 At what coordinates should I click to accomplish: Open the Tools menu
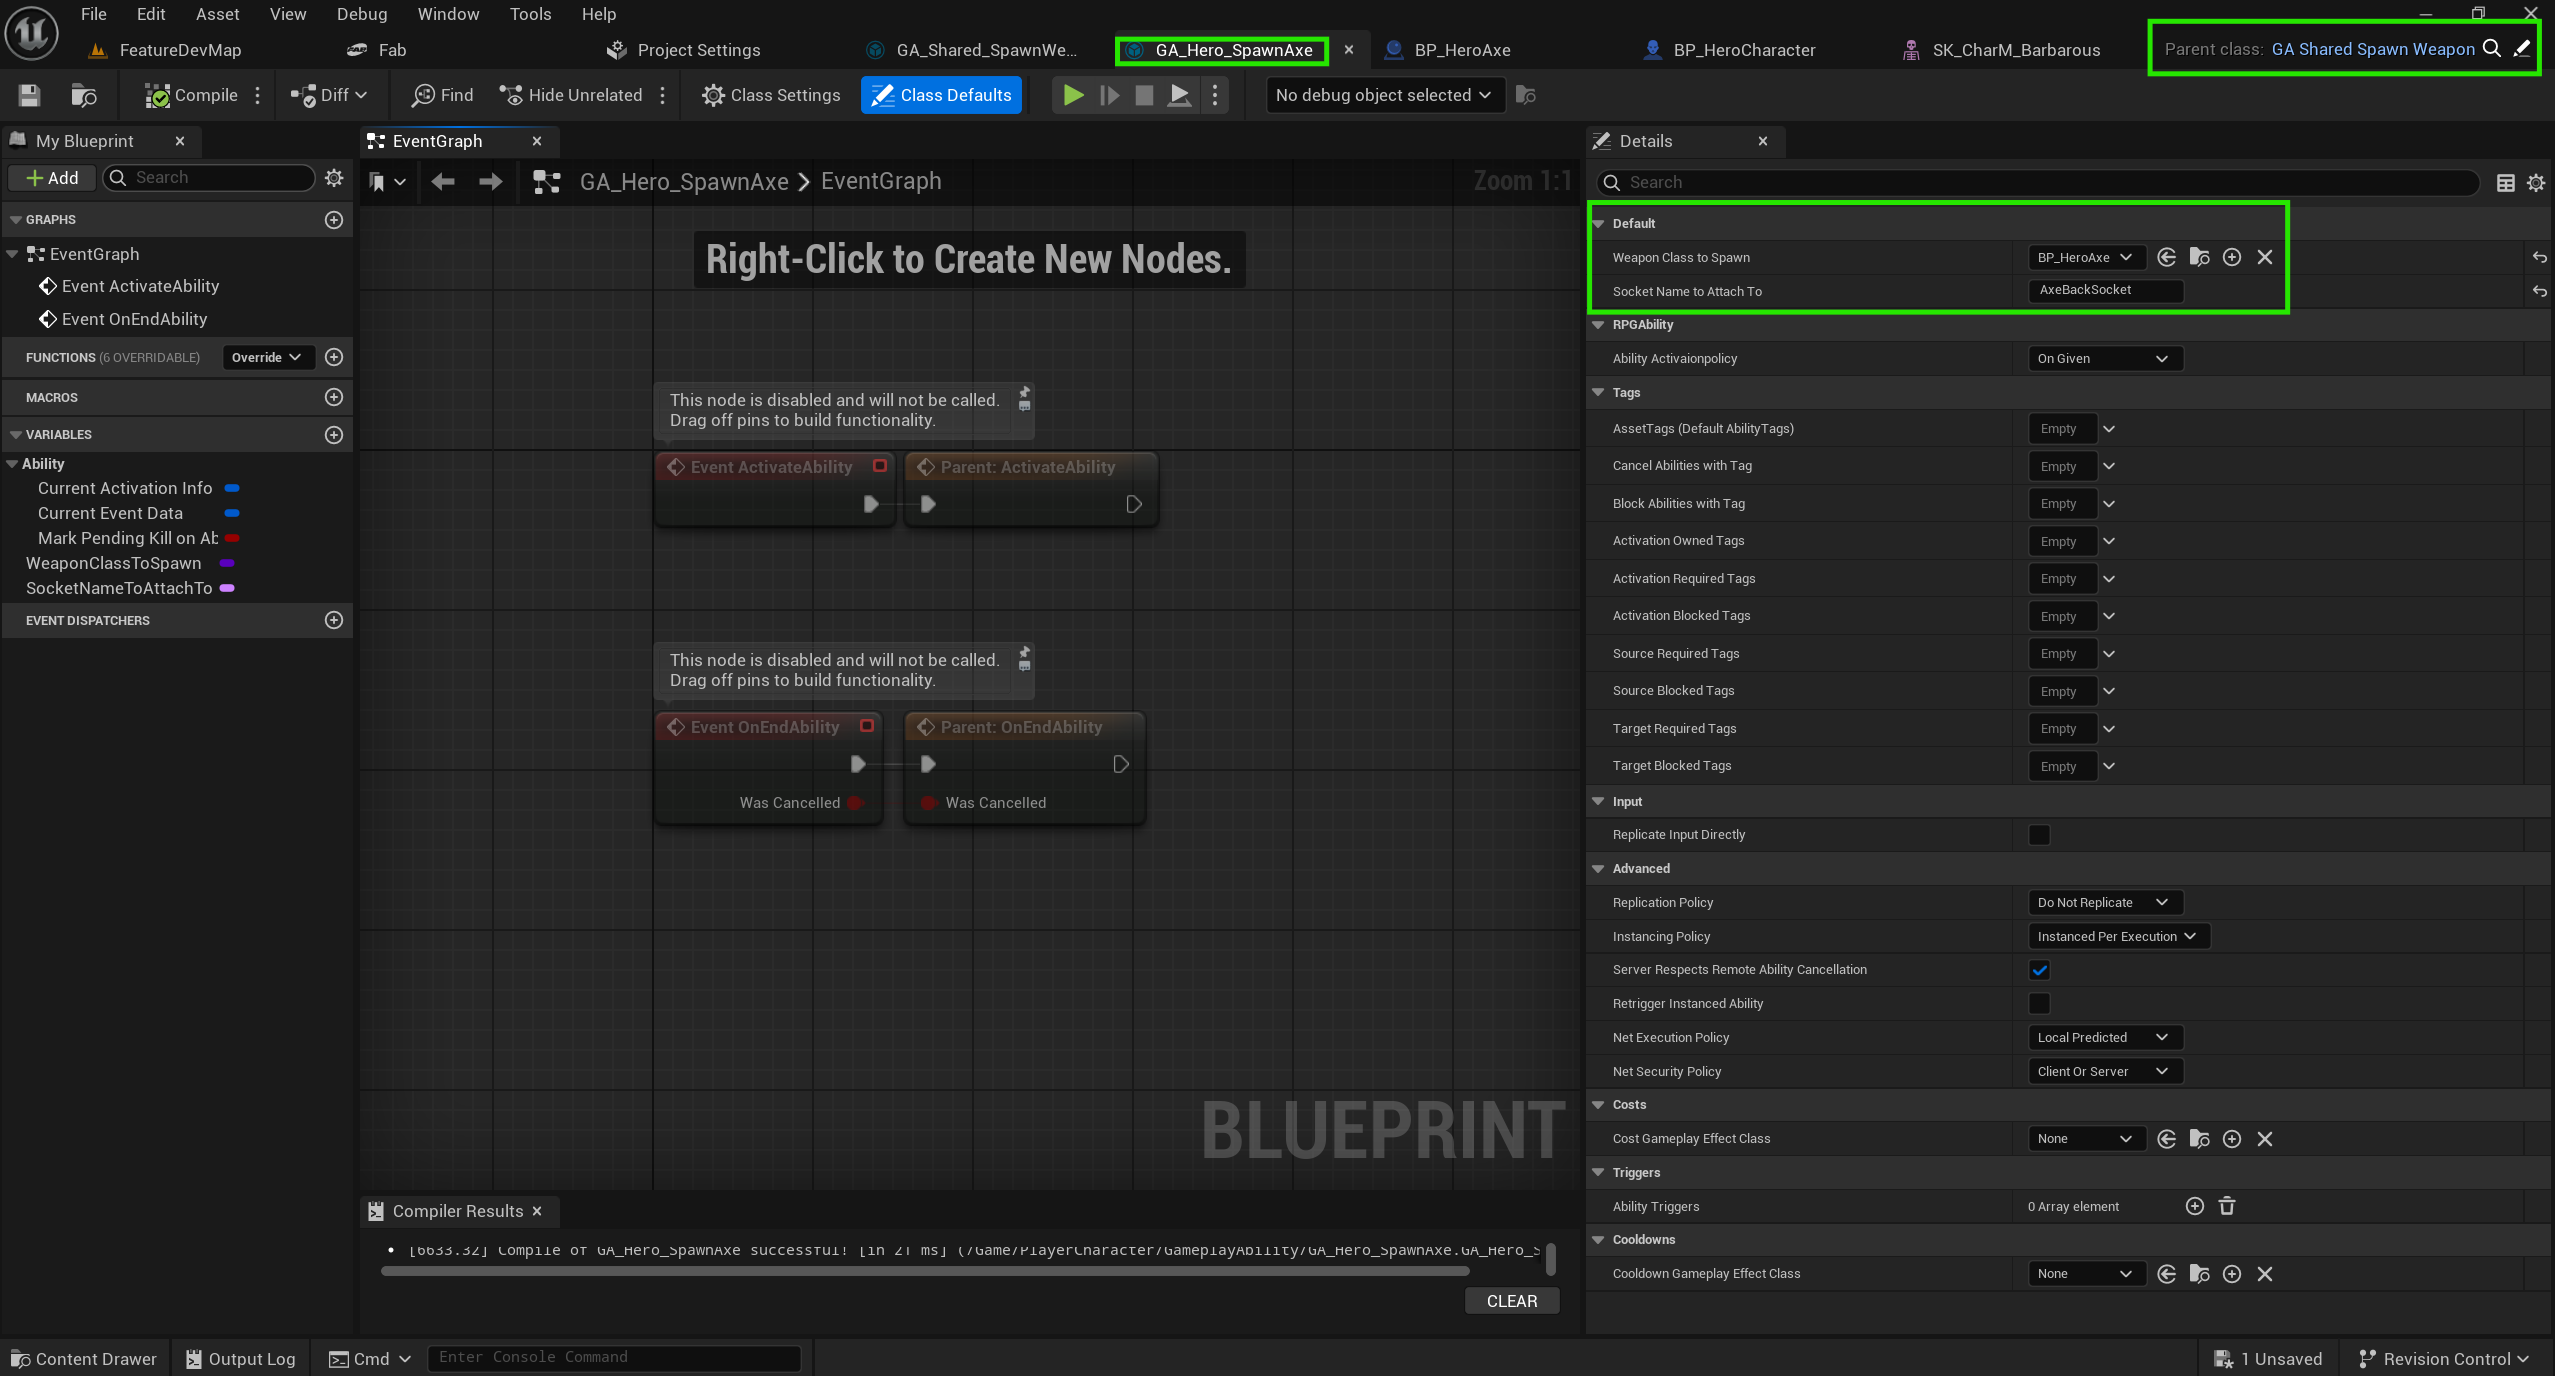pos(530,14)
